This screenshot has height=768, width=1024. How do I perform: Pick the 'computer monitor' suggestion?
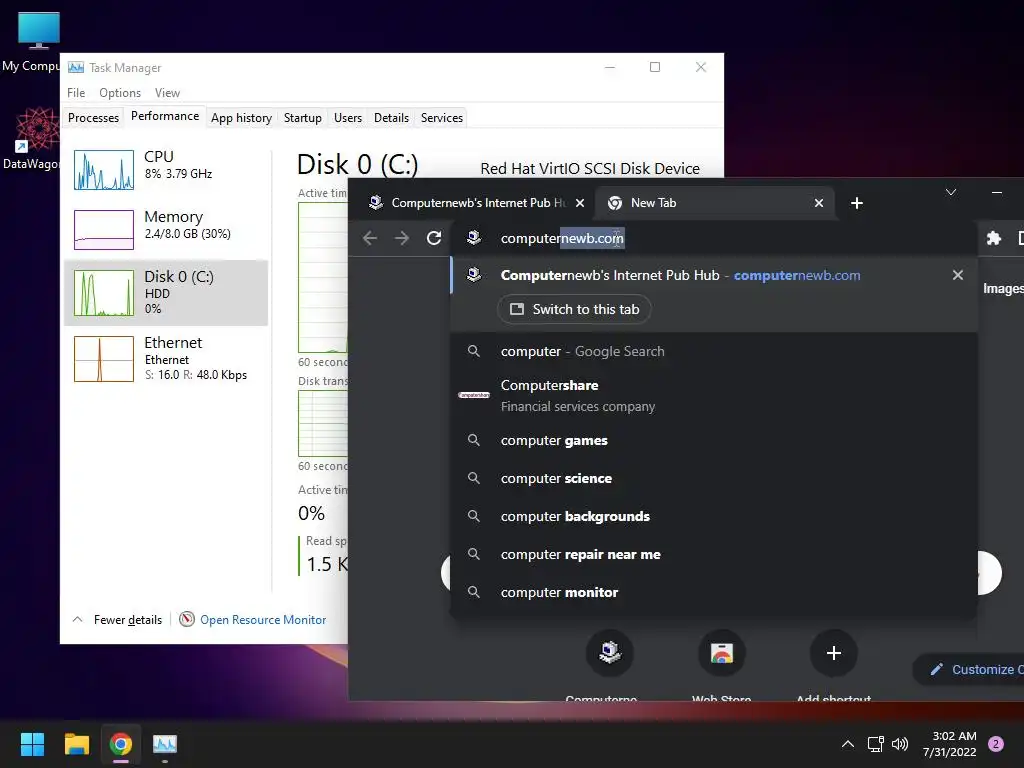point(714,592)
